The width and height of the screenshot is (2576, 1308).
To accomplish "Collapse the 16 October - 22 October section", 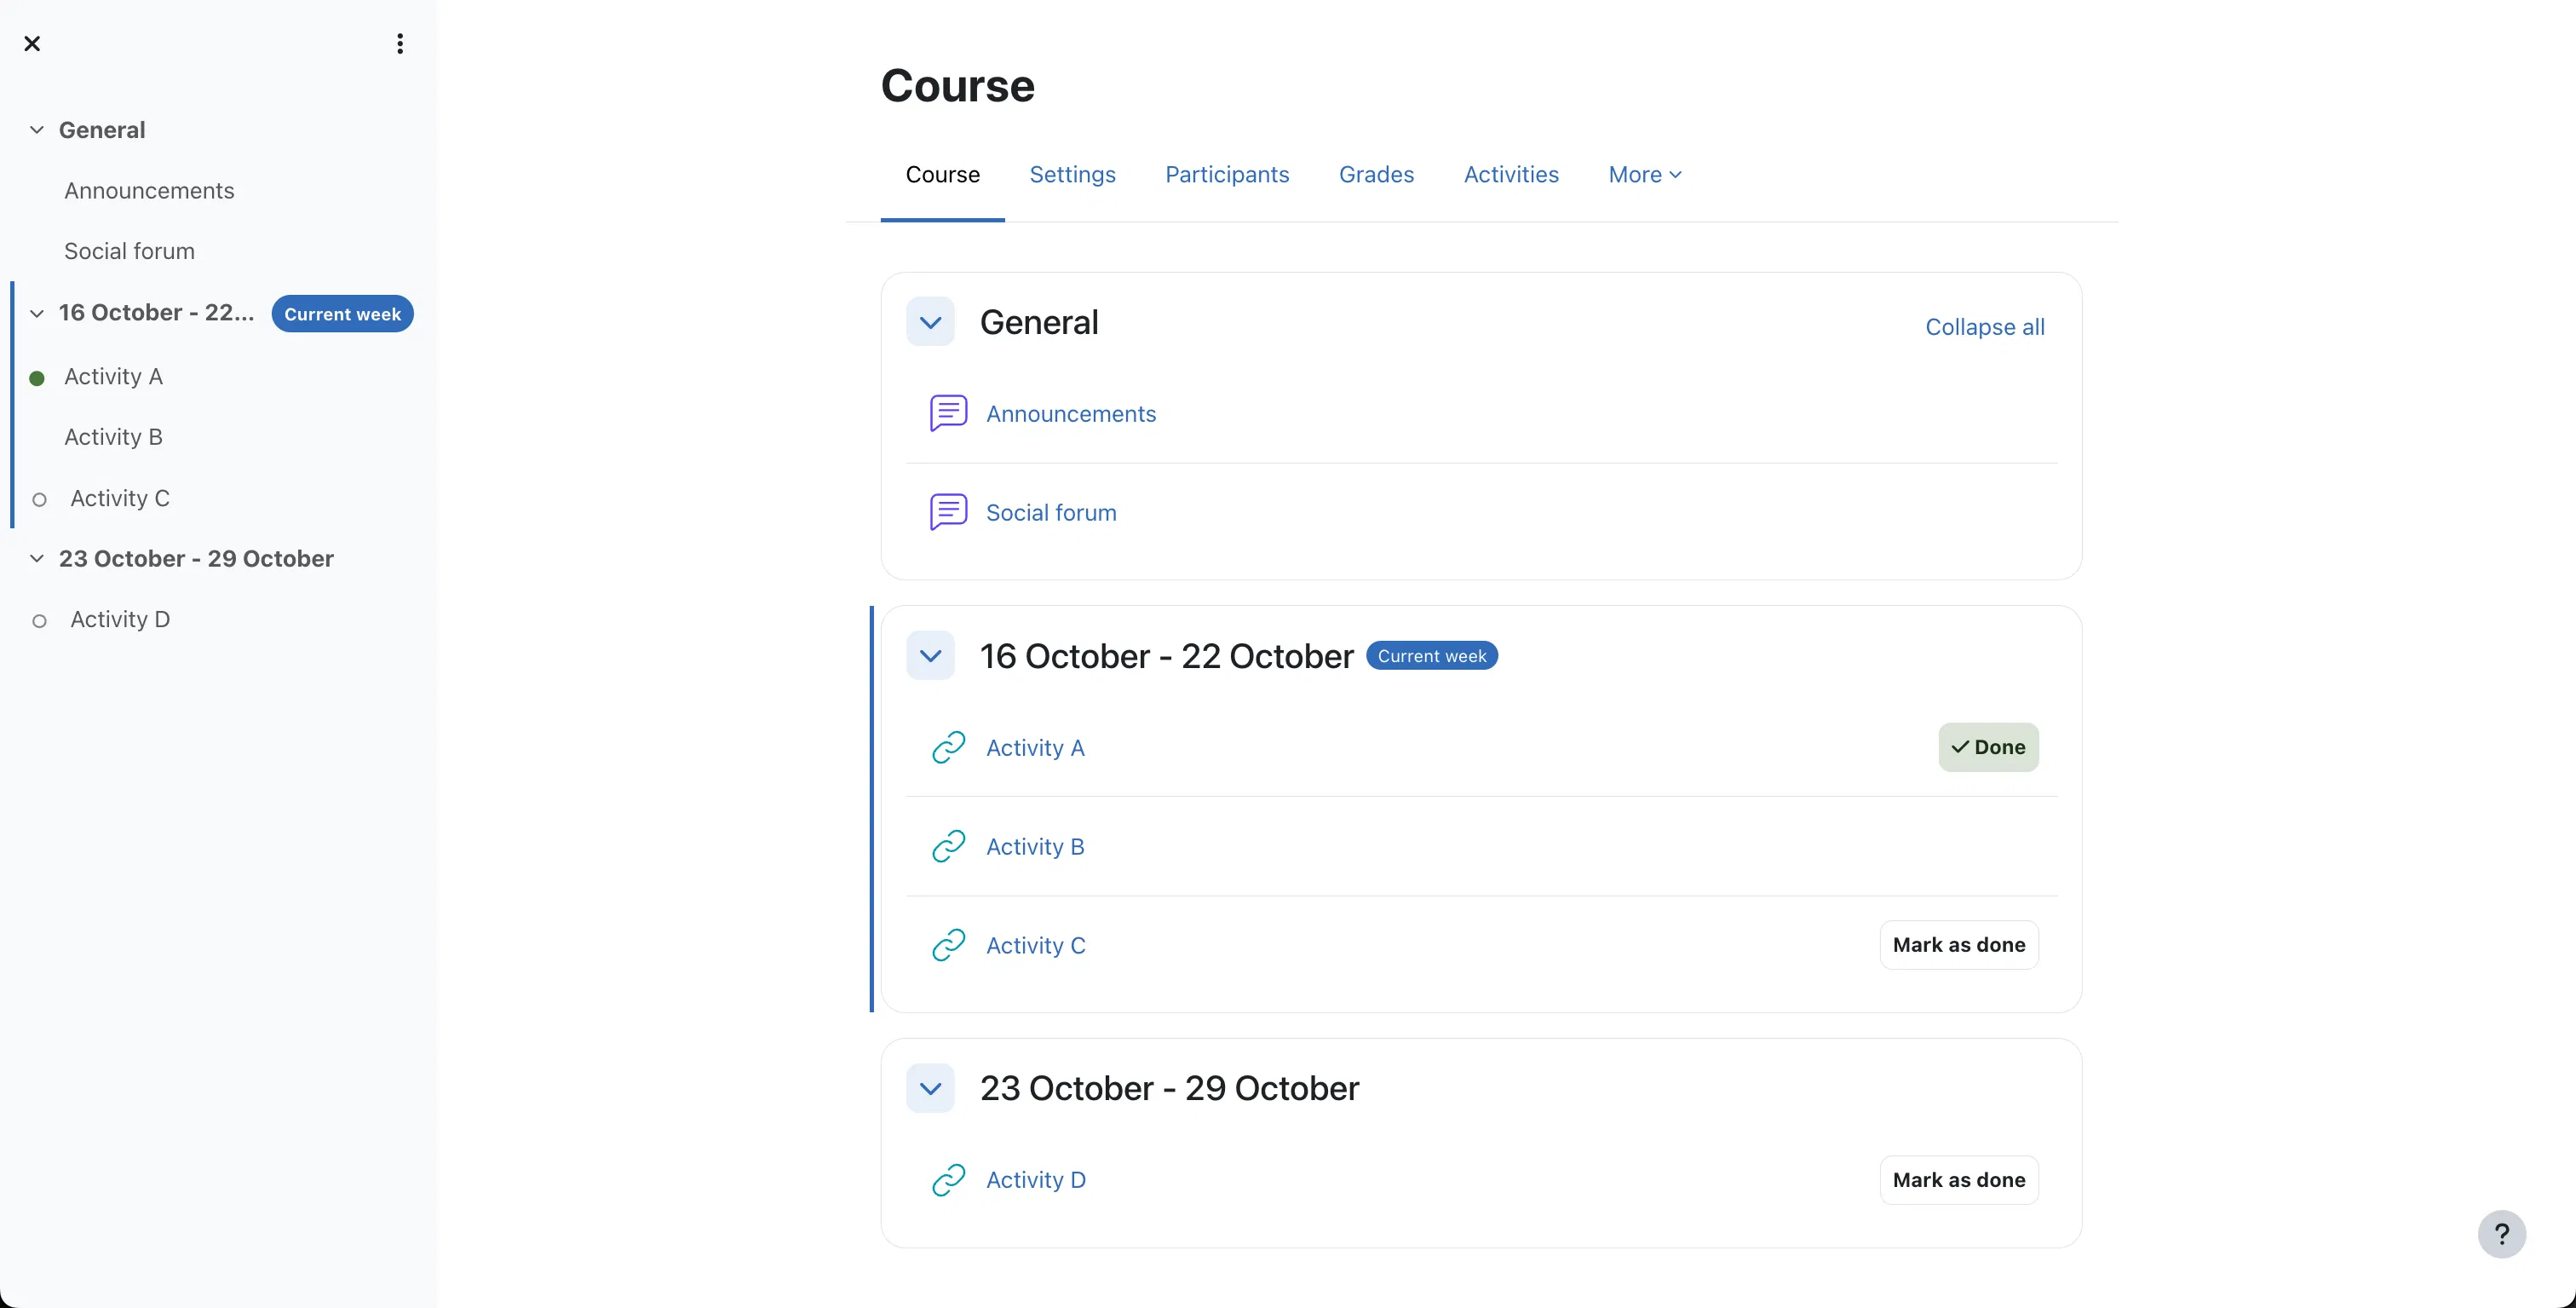I will pyautogui.click(x=930, y=656).
